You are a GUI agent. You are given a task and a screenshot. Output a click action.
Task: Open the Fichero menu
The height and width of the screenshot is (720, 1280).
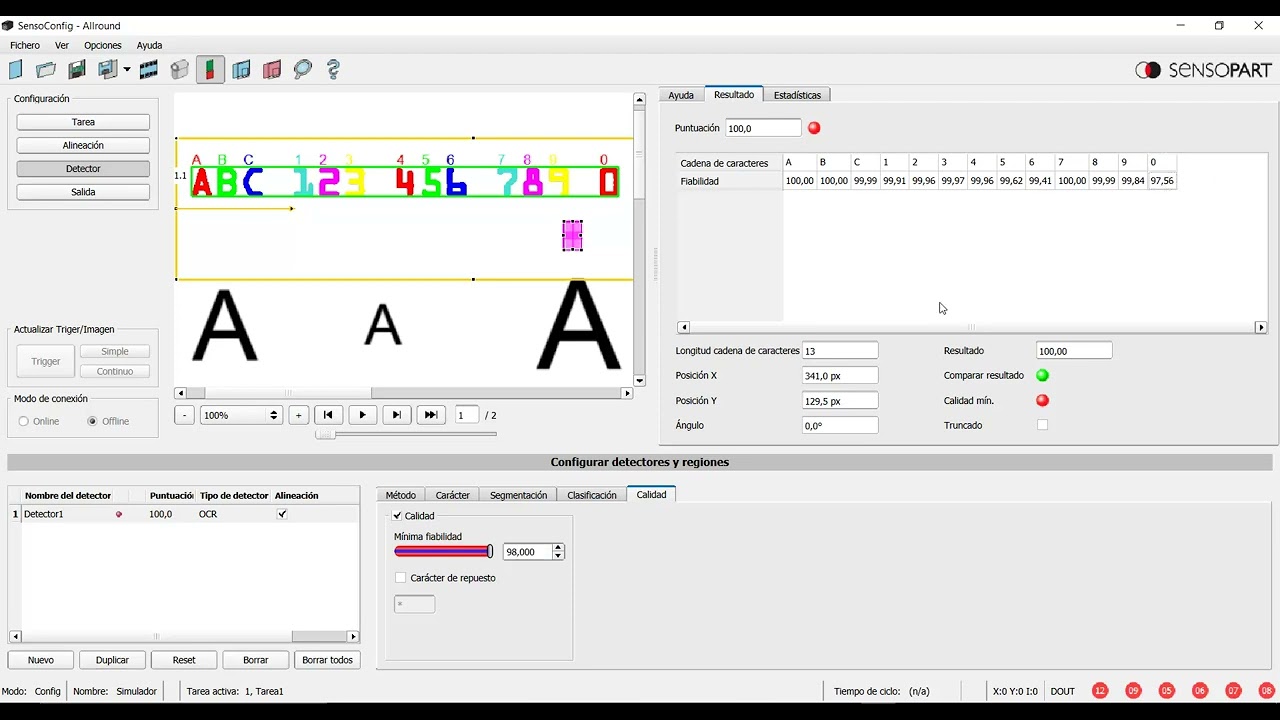pos(25,45)
